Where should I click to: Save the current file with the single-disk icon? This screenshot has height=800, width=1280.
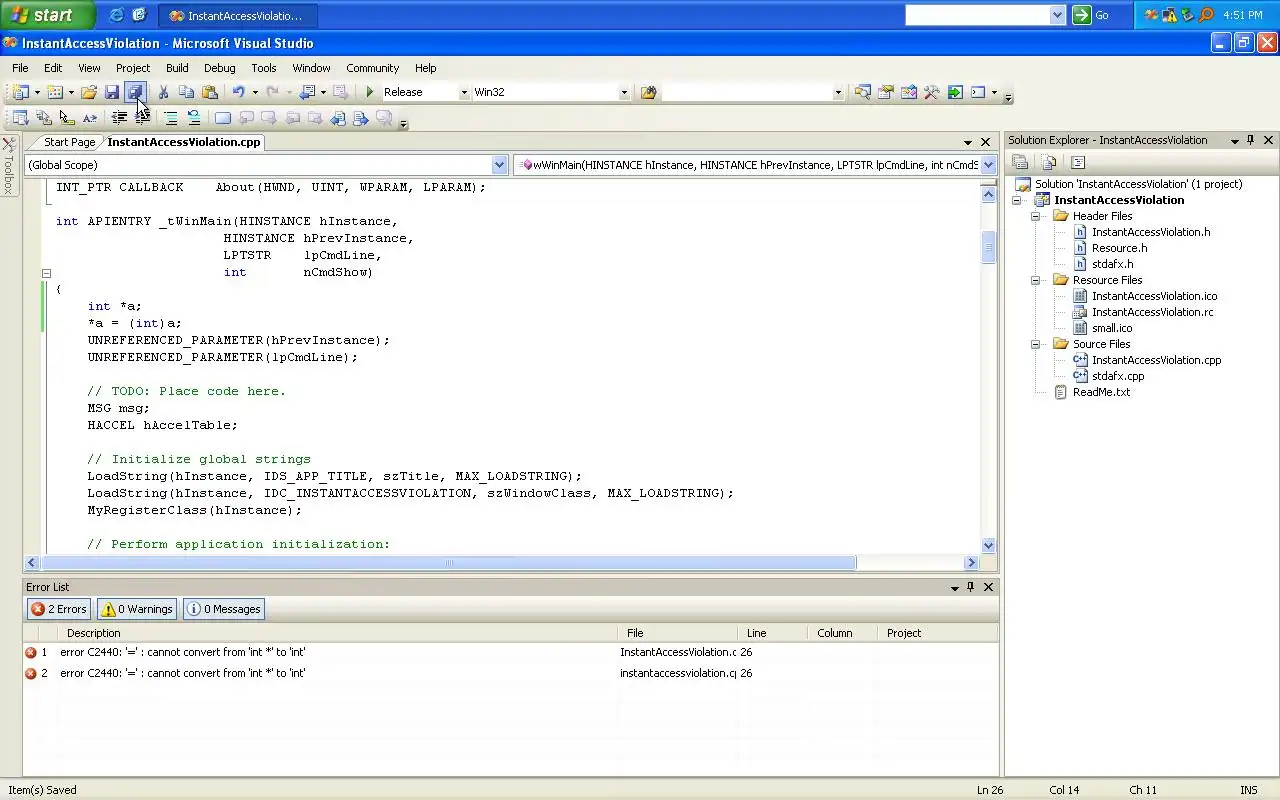(112, 92)
